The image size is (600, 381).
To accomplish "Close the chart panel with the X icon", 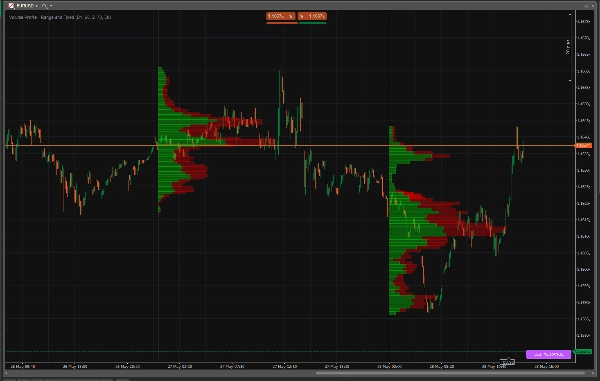I will pos(593,5).
